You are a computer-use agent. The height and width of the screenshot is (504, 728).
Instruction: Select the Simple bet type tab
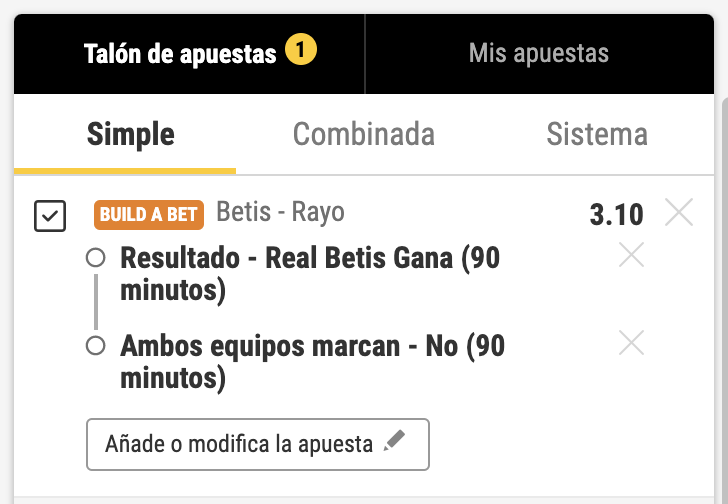(x=131, y=134)
